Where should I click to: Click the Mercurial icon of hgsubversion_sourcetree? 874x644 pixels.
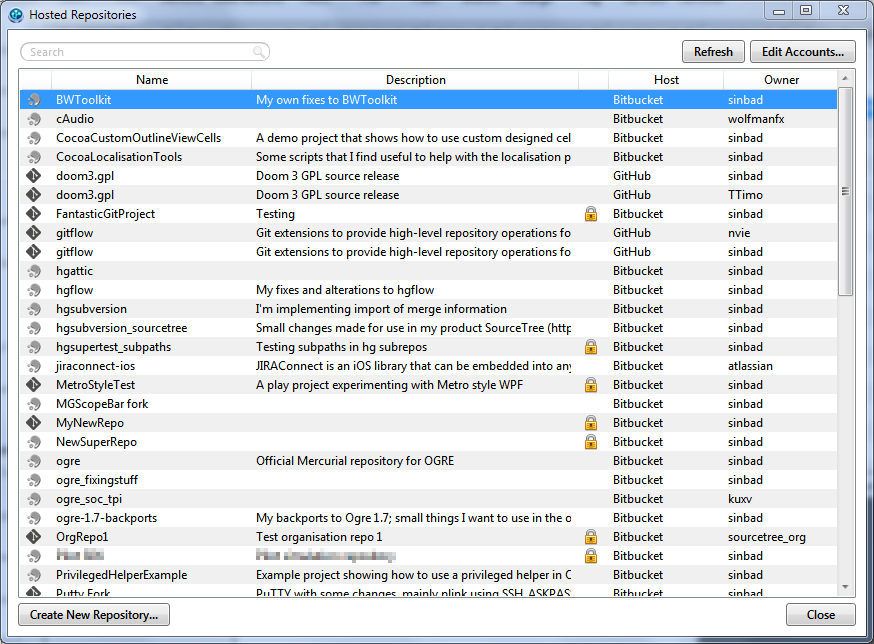[34, 328]
